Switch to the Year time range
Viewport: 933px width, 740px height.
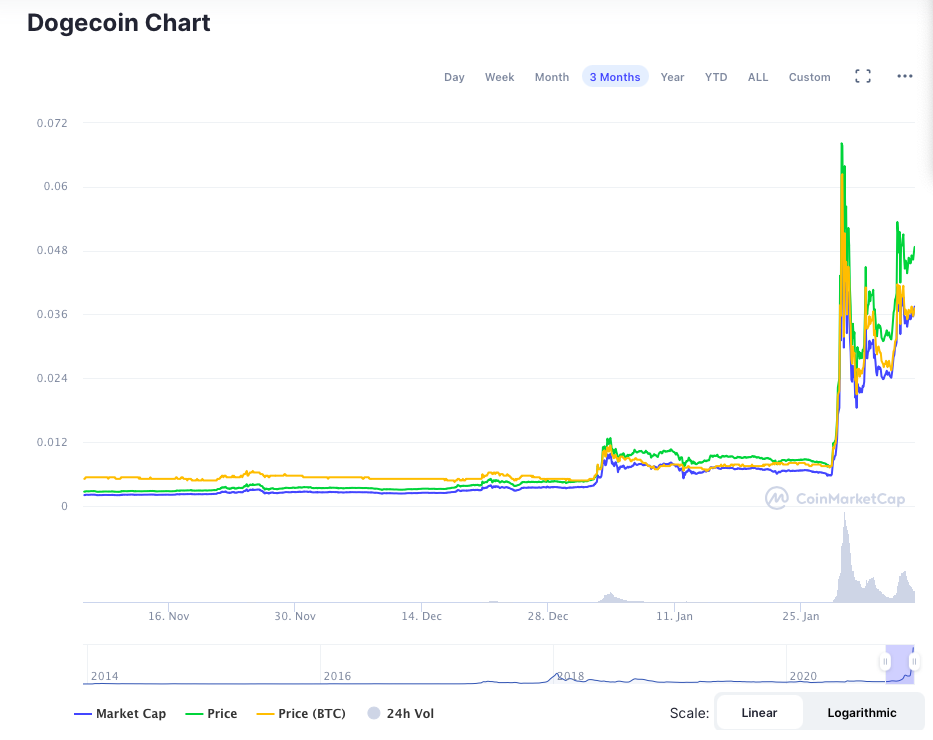672,76
